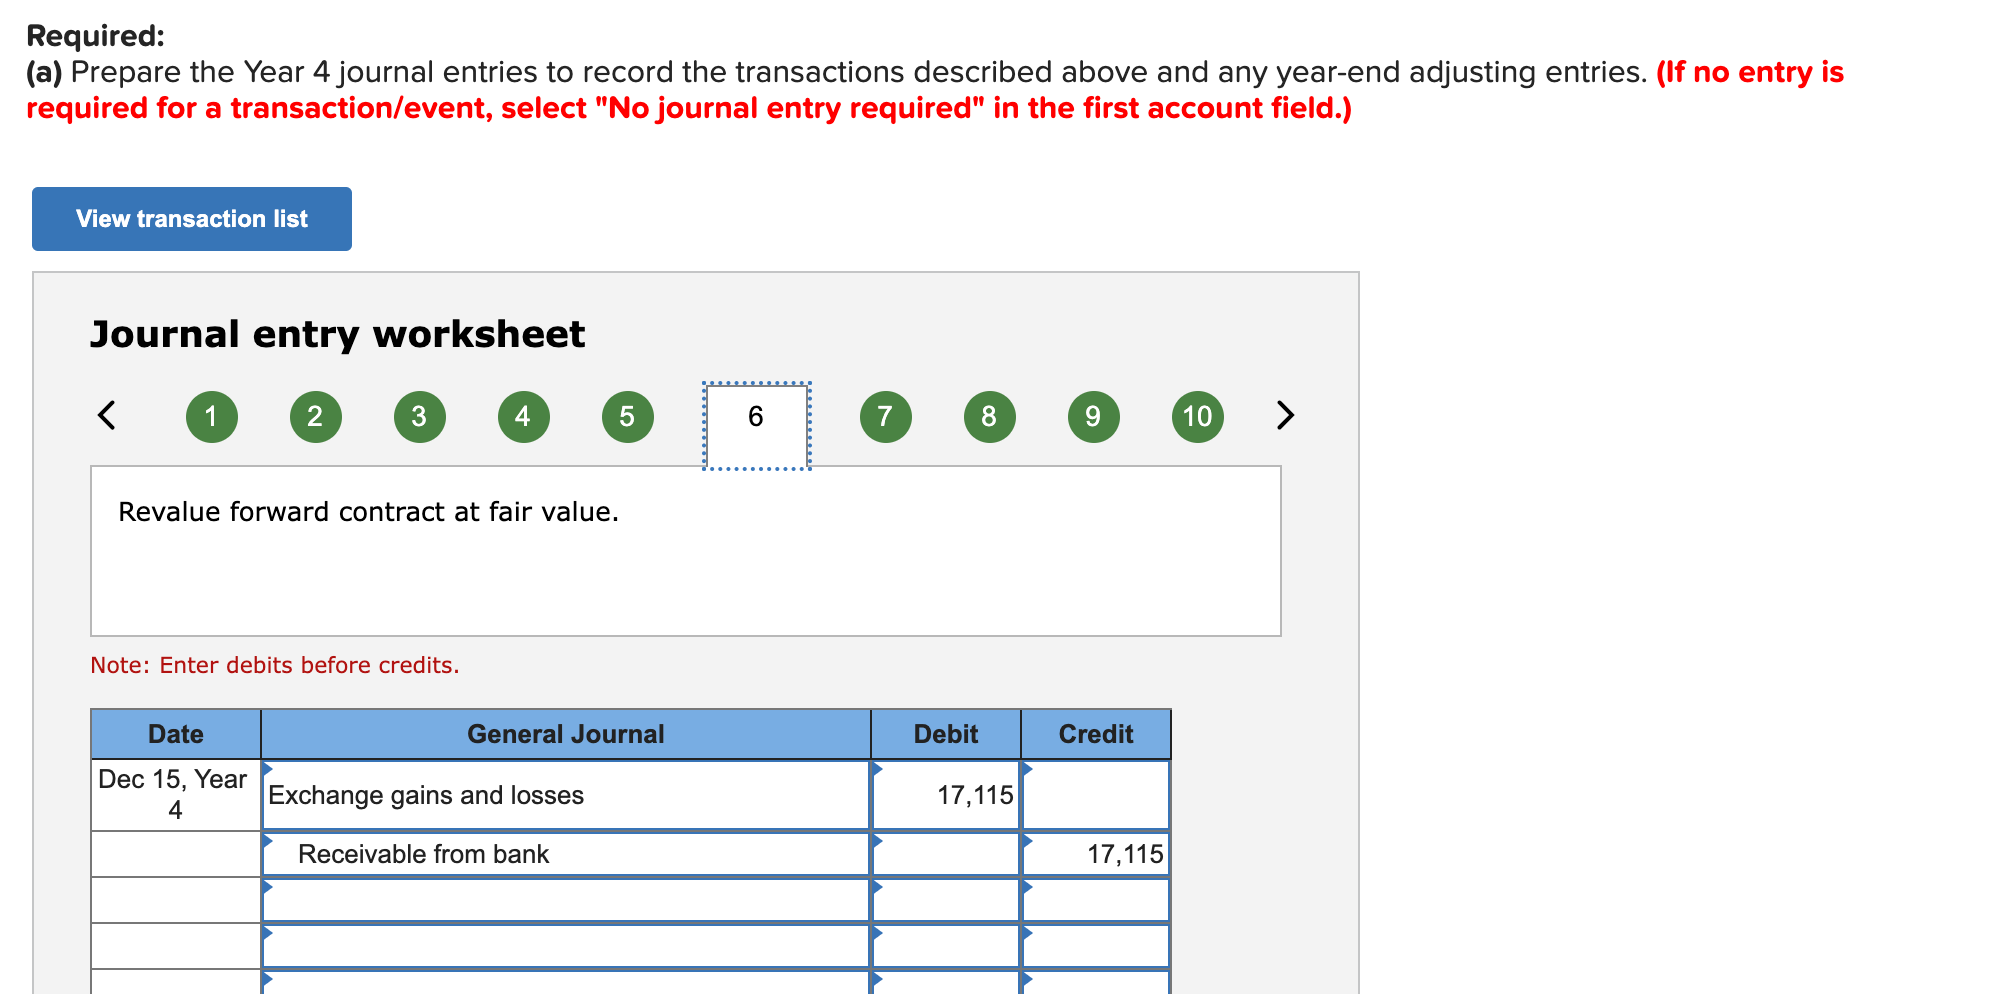This screenshot has width=2006, height=994.
Task: Open account dropdown showing Exchange gains and losses
Action: (566, 796)
